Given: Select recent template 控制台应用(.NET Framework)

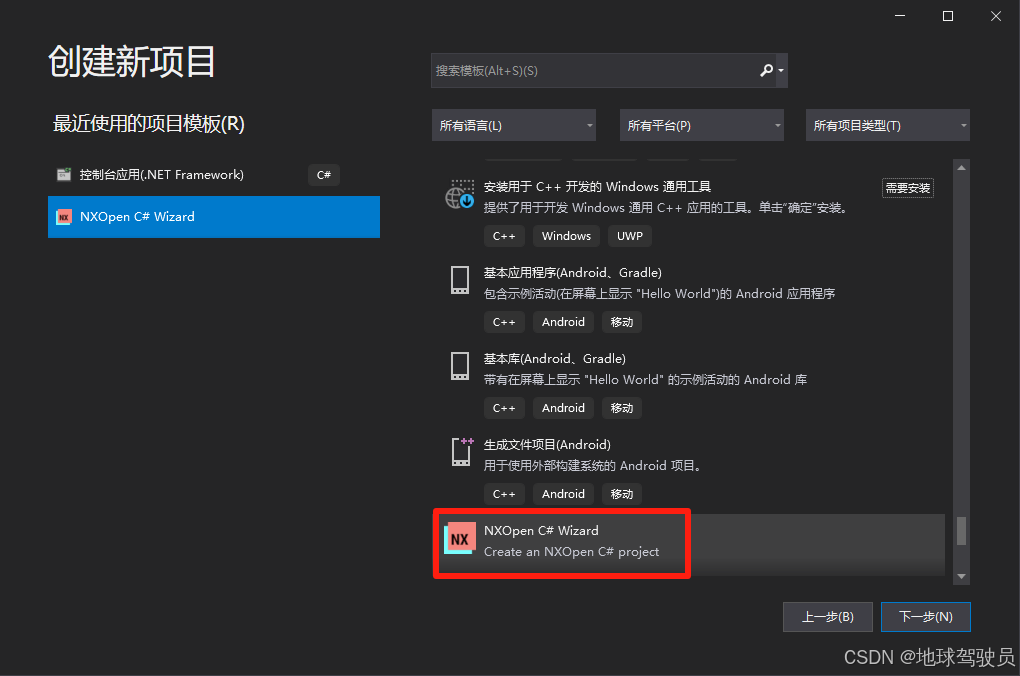Looking at the screenshot, I should pos(213,174).
